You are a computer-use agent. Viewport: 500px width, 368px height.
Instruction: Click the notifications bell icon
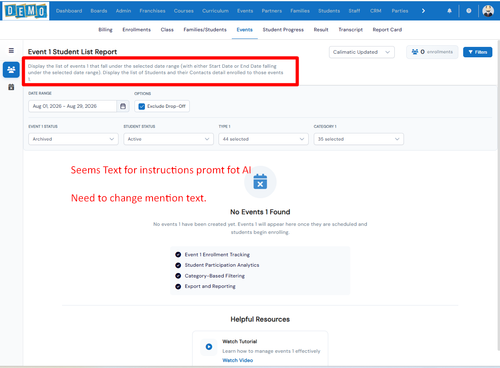[449, 11]
